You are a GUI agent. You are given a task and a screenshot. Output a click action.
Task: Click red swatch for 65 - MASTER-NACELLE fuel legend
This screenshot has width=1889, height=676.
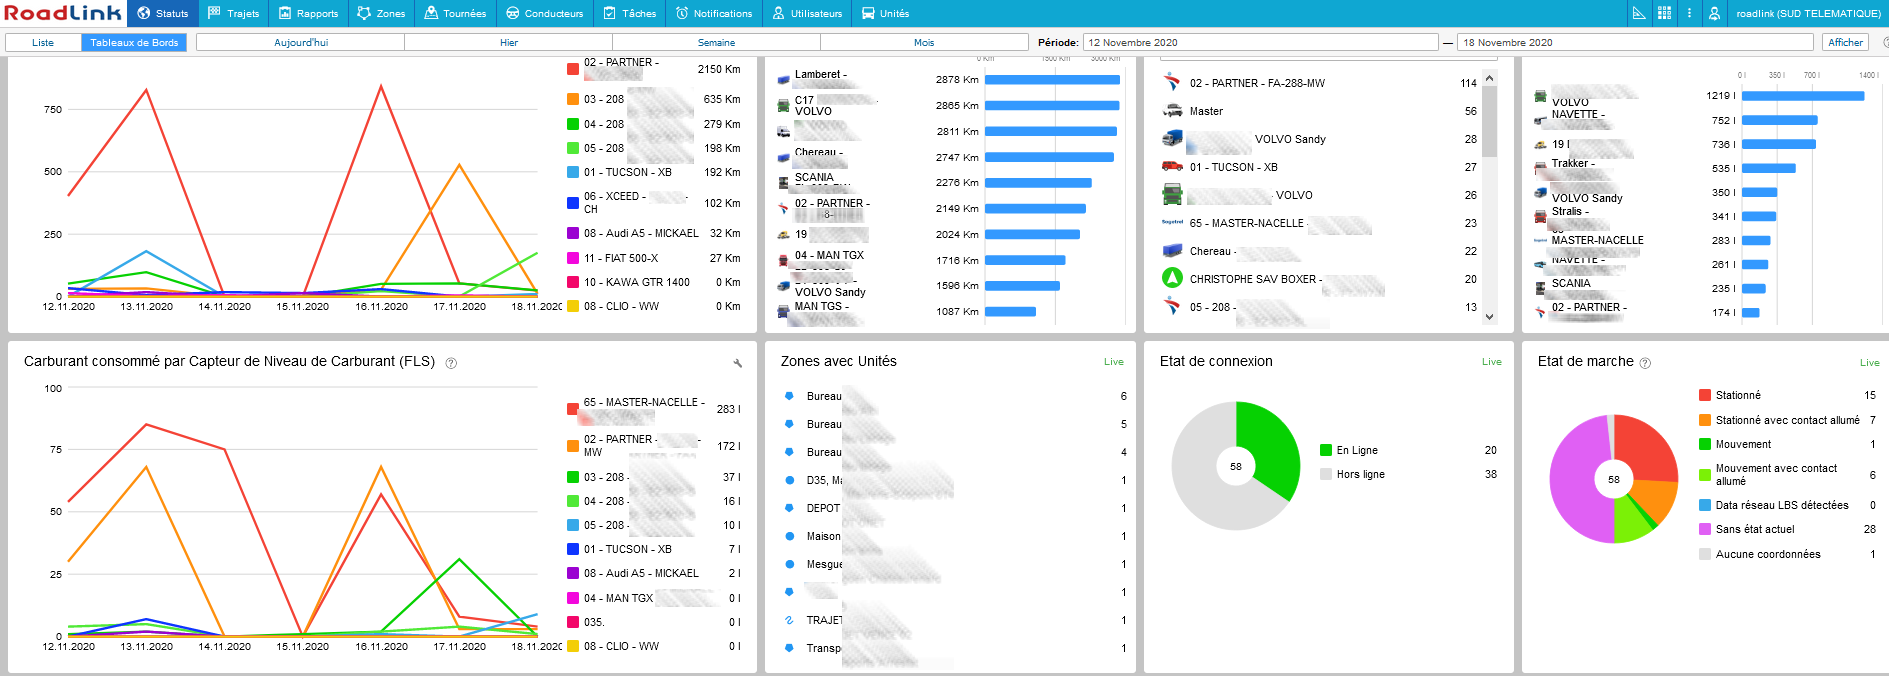coord(573,409)
